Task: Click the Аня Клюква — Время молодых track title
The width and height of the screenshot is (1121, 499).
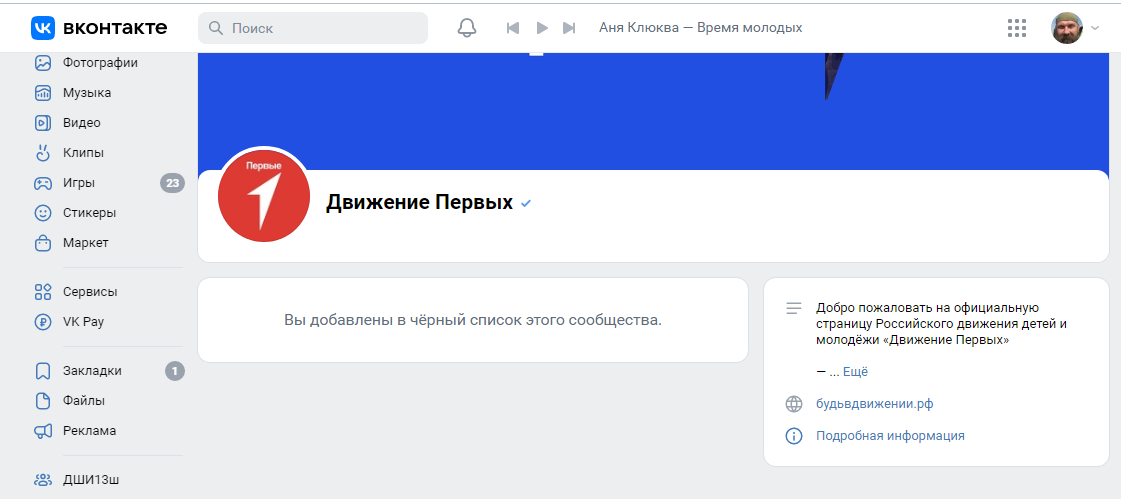Action: pos(701,28)
